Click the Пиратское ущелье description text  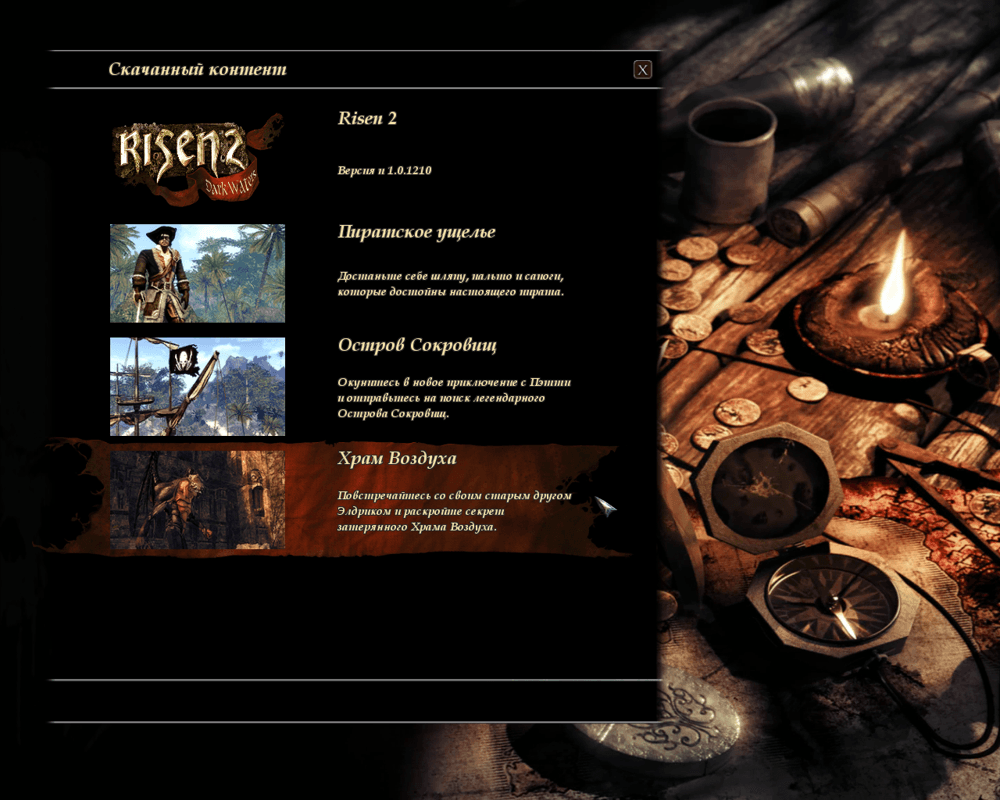(x=451, y=284)
